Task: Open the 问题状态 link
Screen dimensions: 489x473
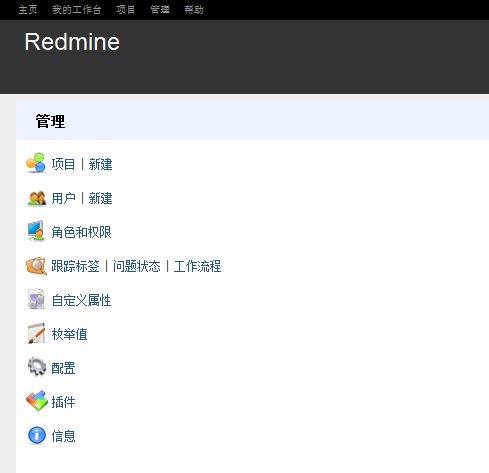Action: [137, 266]
